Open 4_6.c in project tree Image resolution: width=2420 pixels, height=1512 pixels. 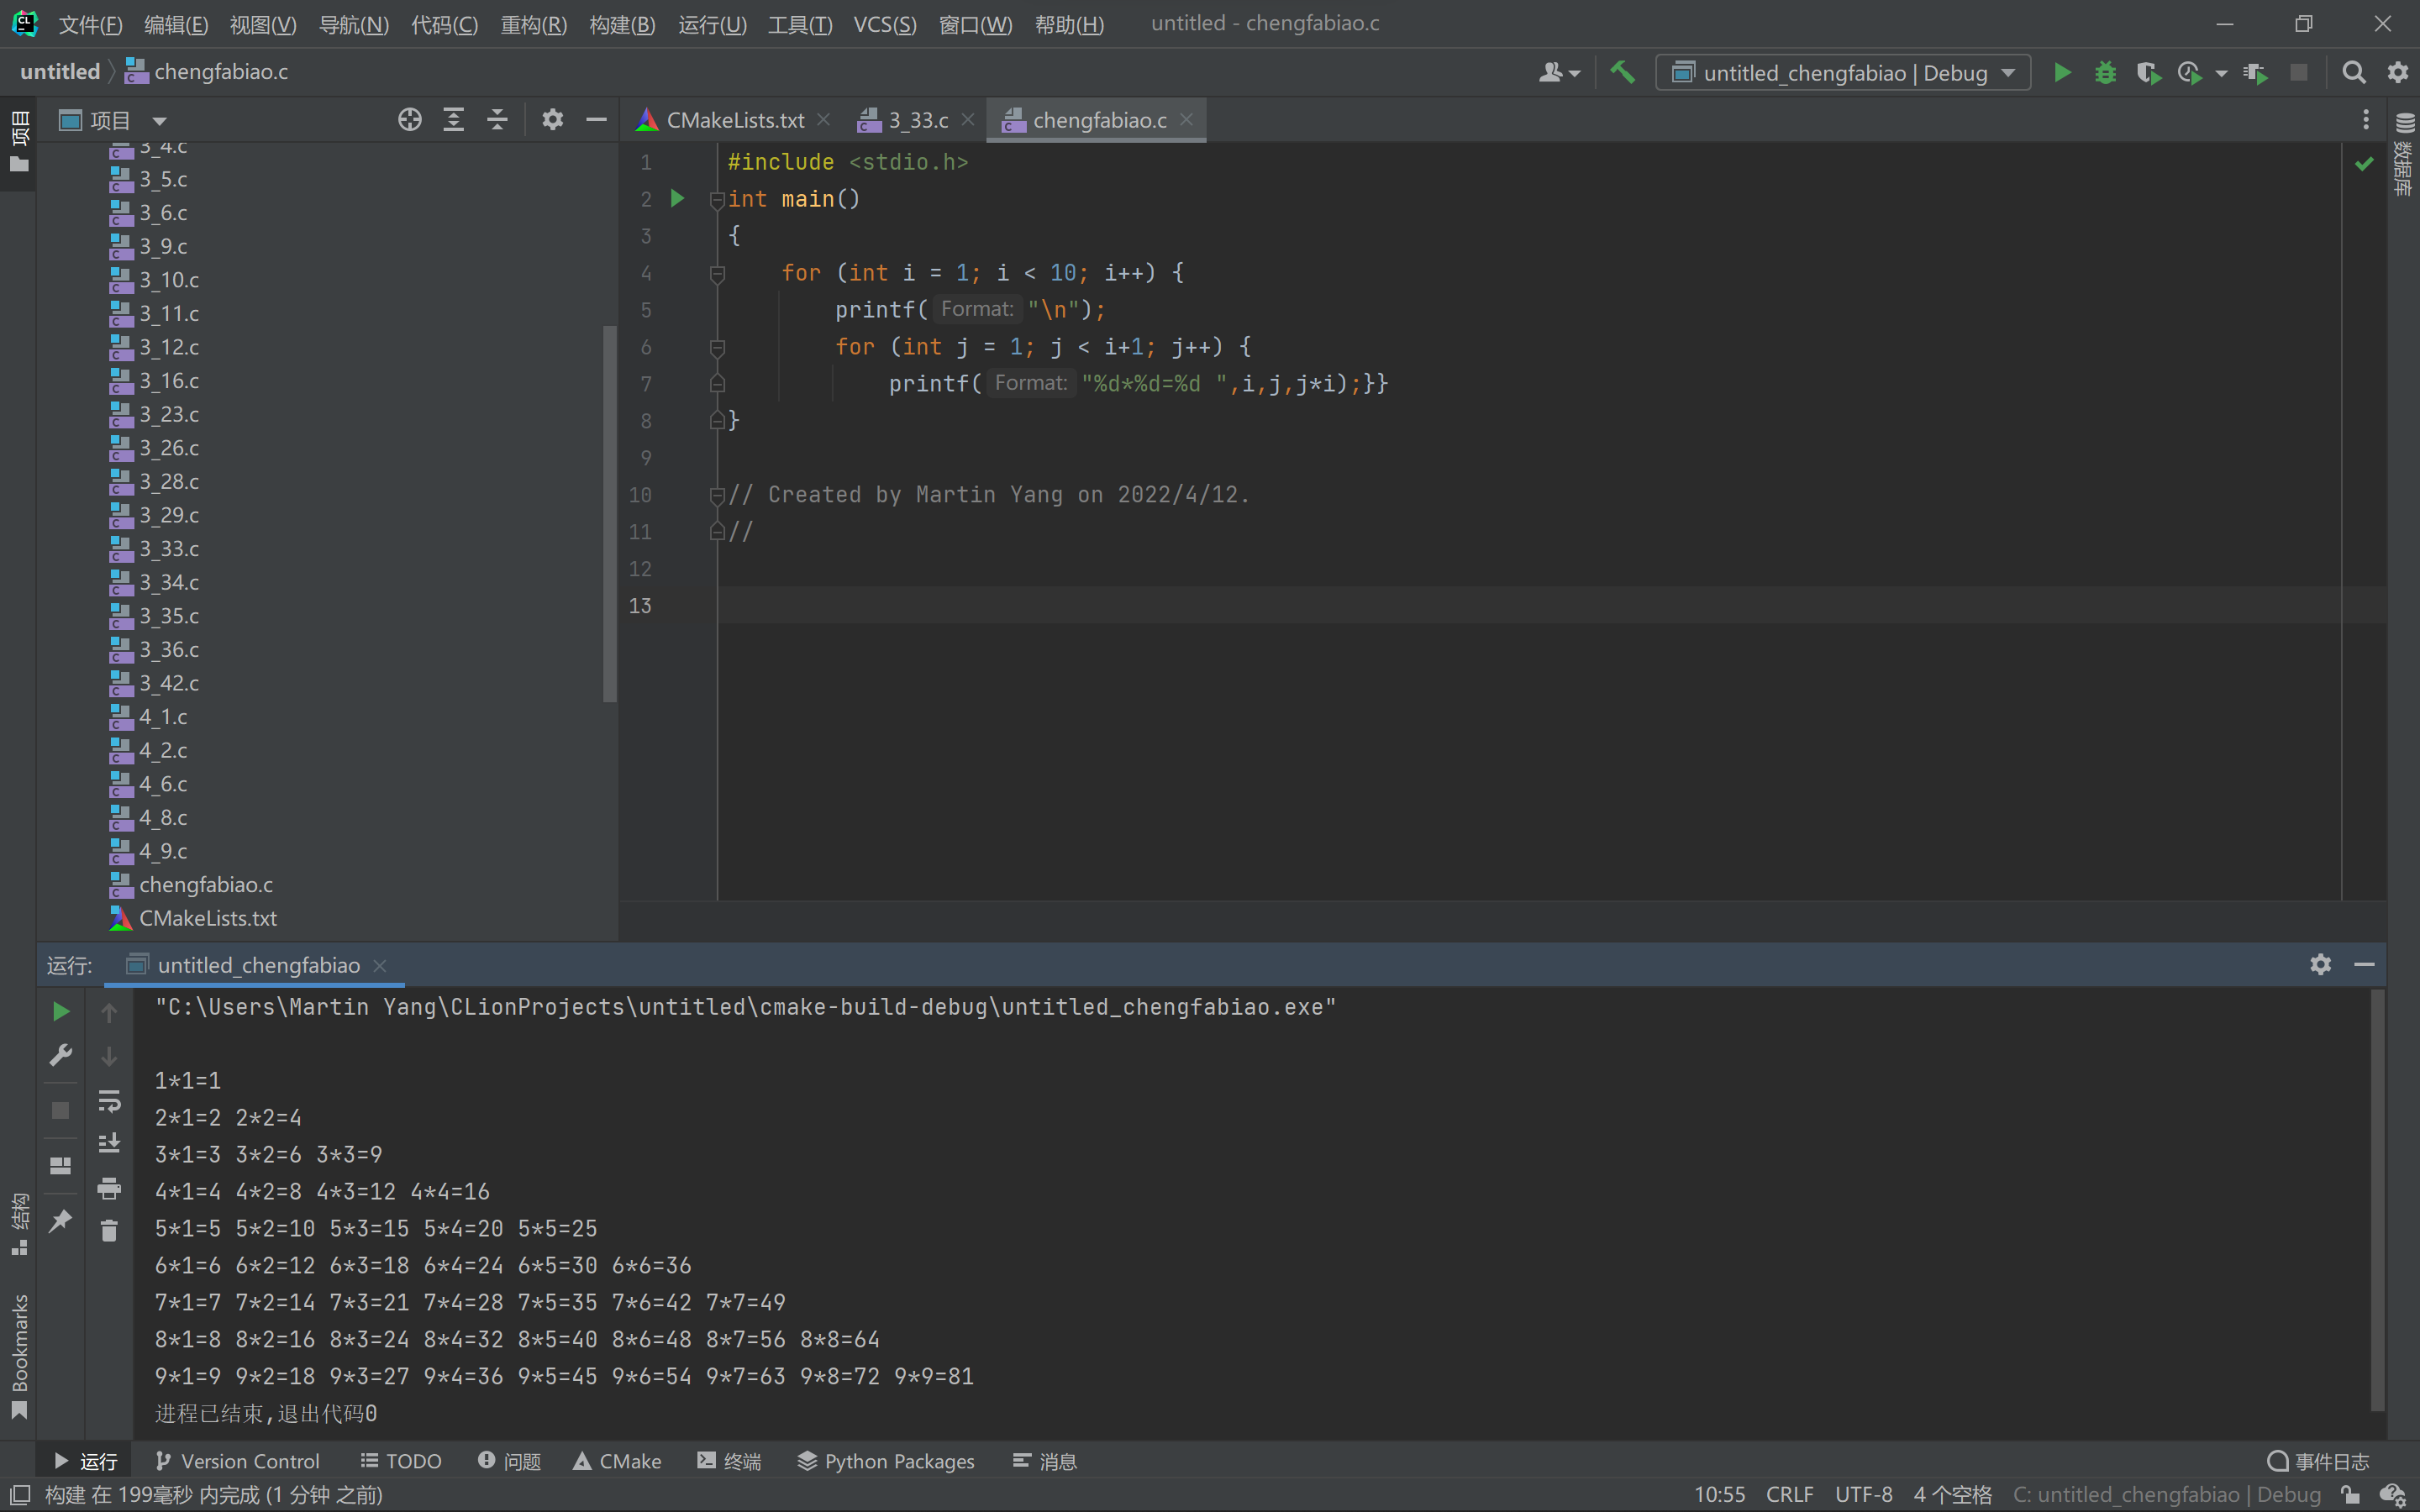pyautogui.click(x=162, y=784)
